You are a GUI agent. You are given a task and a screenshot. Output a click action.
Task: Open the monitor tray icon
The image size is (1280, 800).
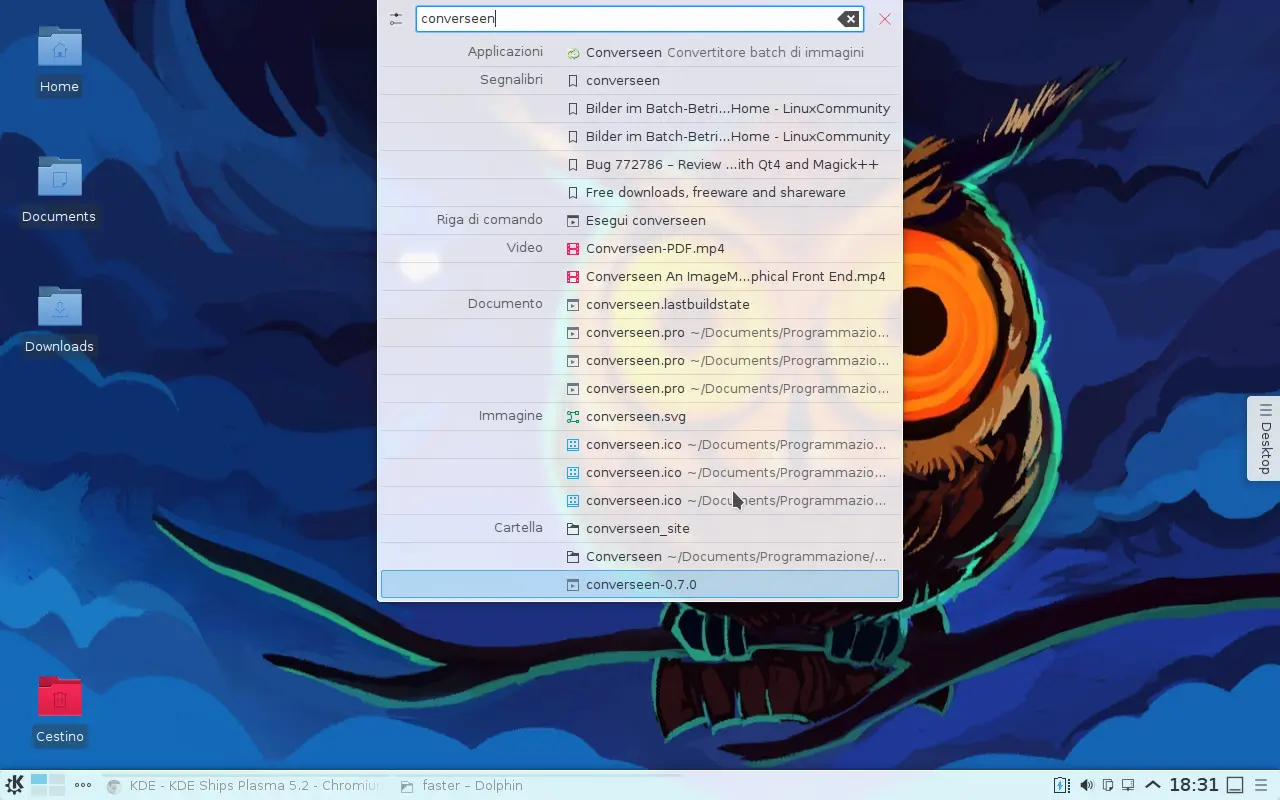pyautogui.click(x=1128, y=785)
